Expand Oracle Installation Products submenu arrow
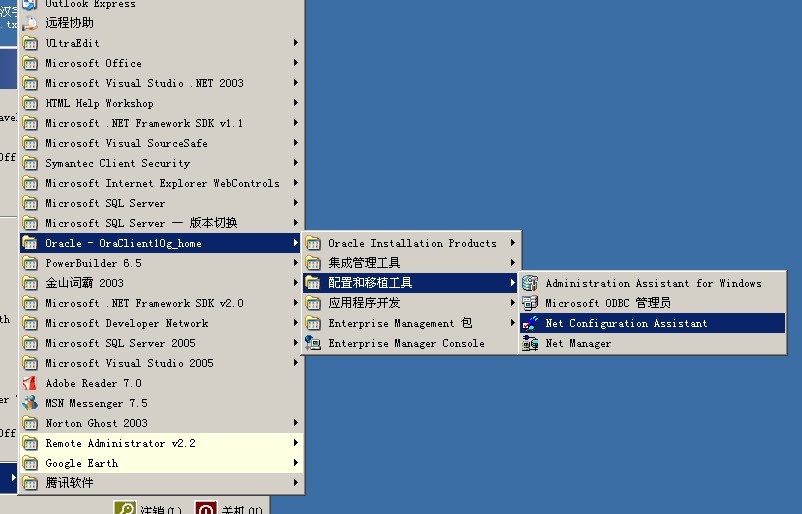Image resolution: width=802 pixels, height=514 pixels. tap(513, 243)
